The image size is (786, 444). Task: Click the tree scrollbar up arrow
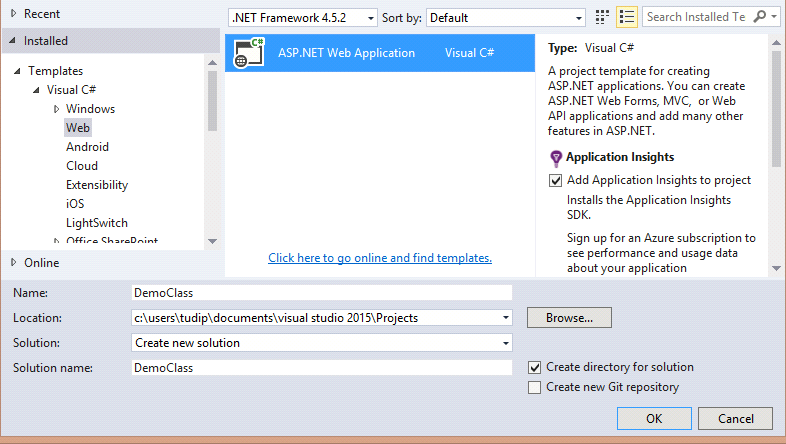tap(213, 63)
